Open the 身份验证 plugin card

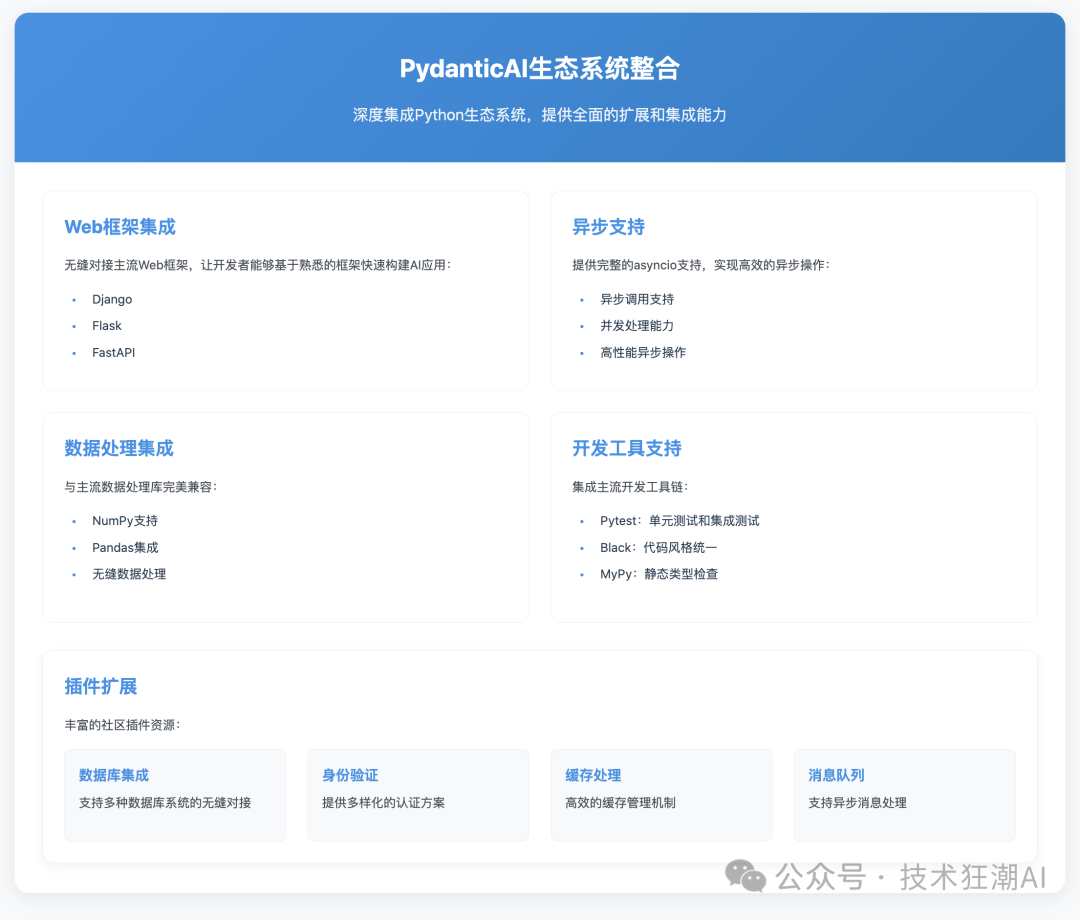(x=418, y=795)
